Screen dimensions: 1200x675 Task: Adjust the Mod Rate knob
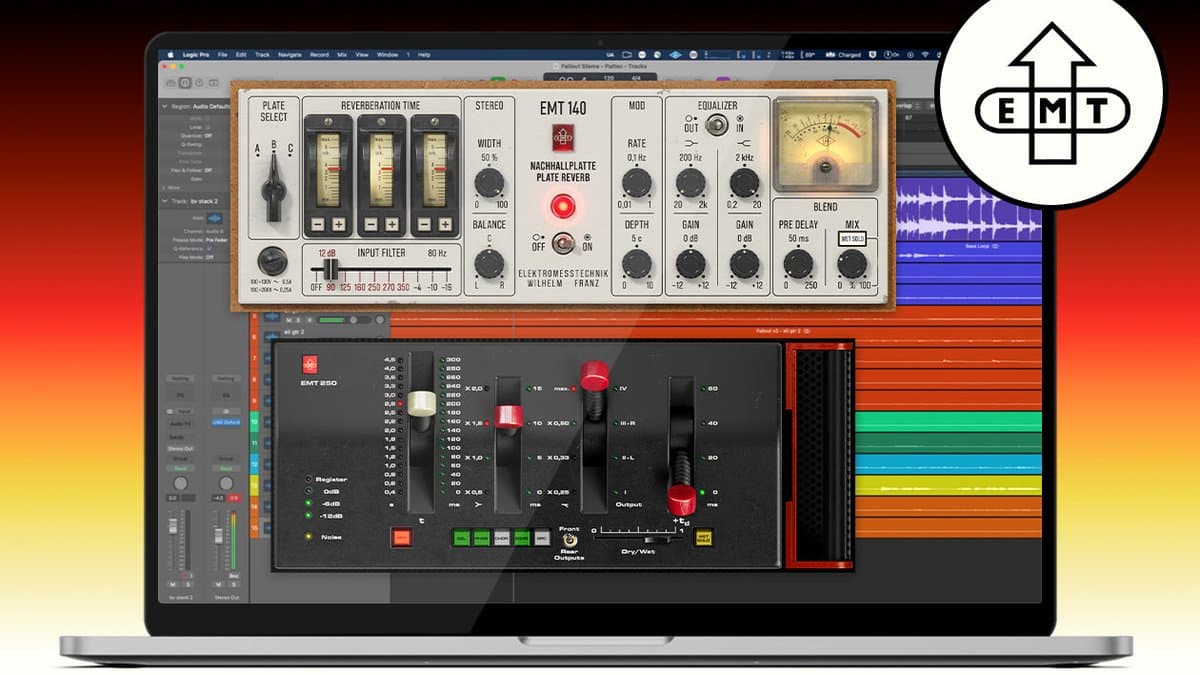637,182
